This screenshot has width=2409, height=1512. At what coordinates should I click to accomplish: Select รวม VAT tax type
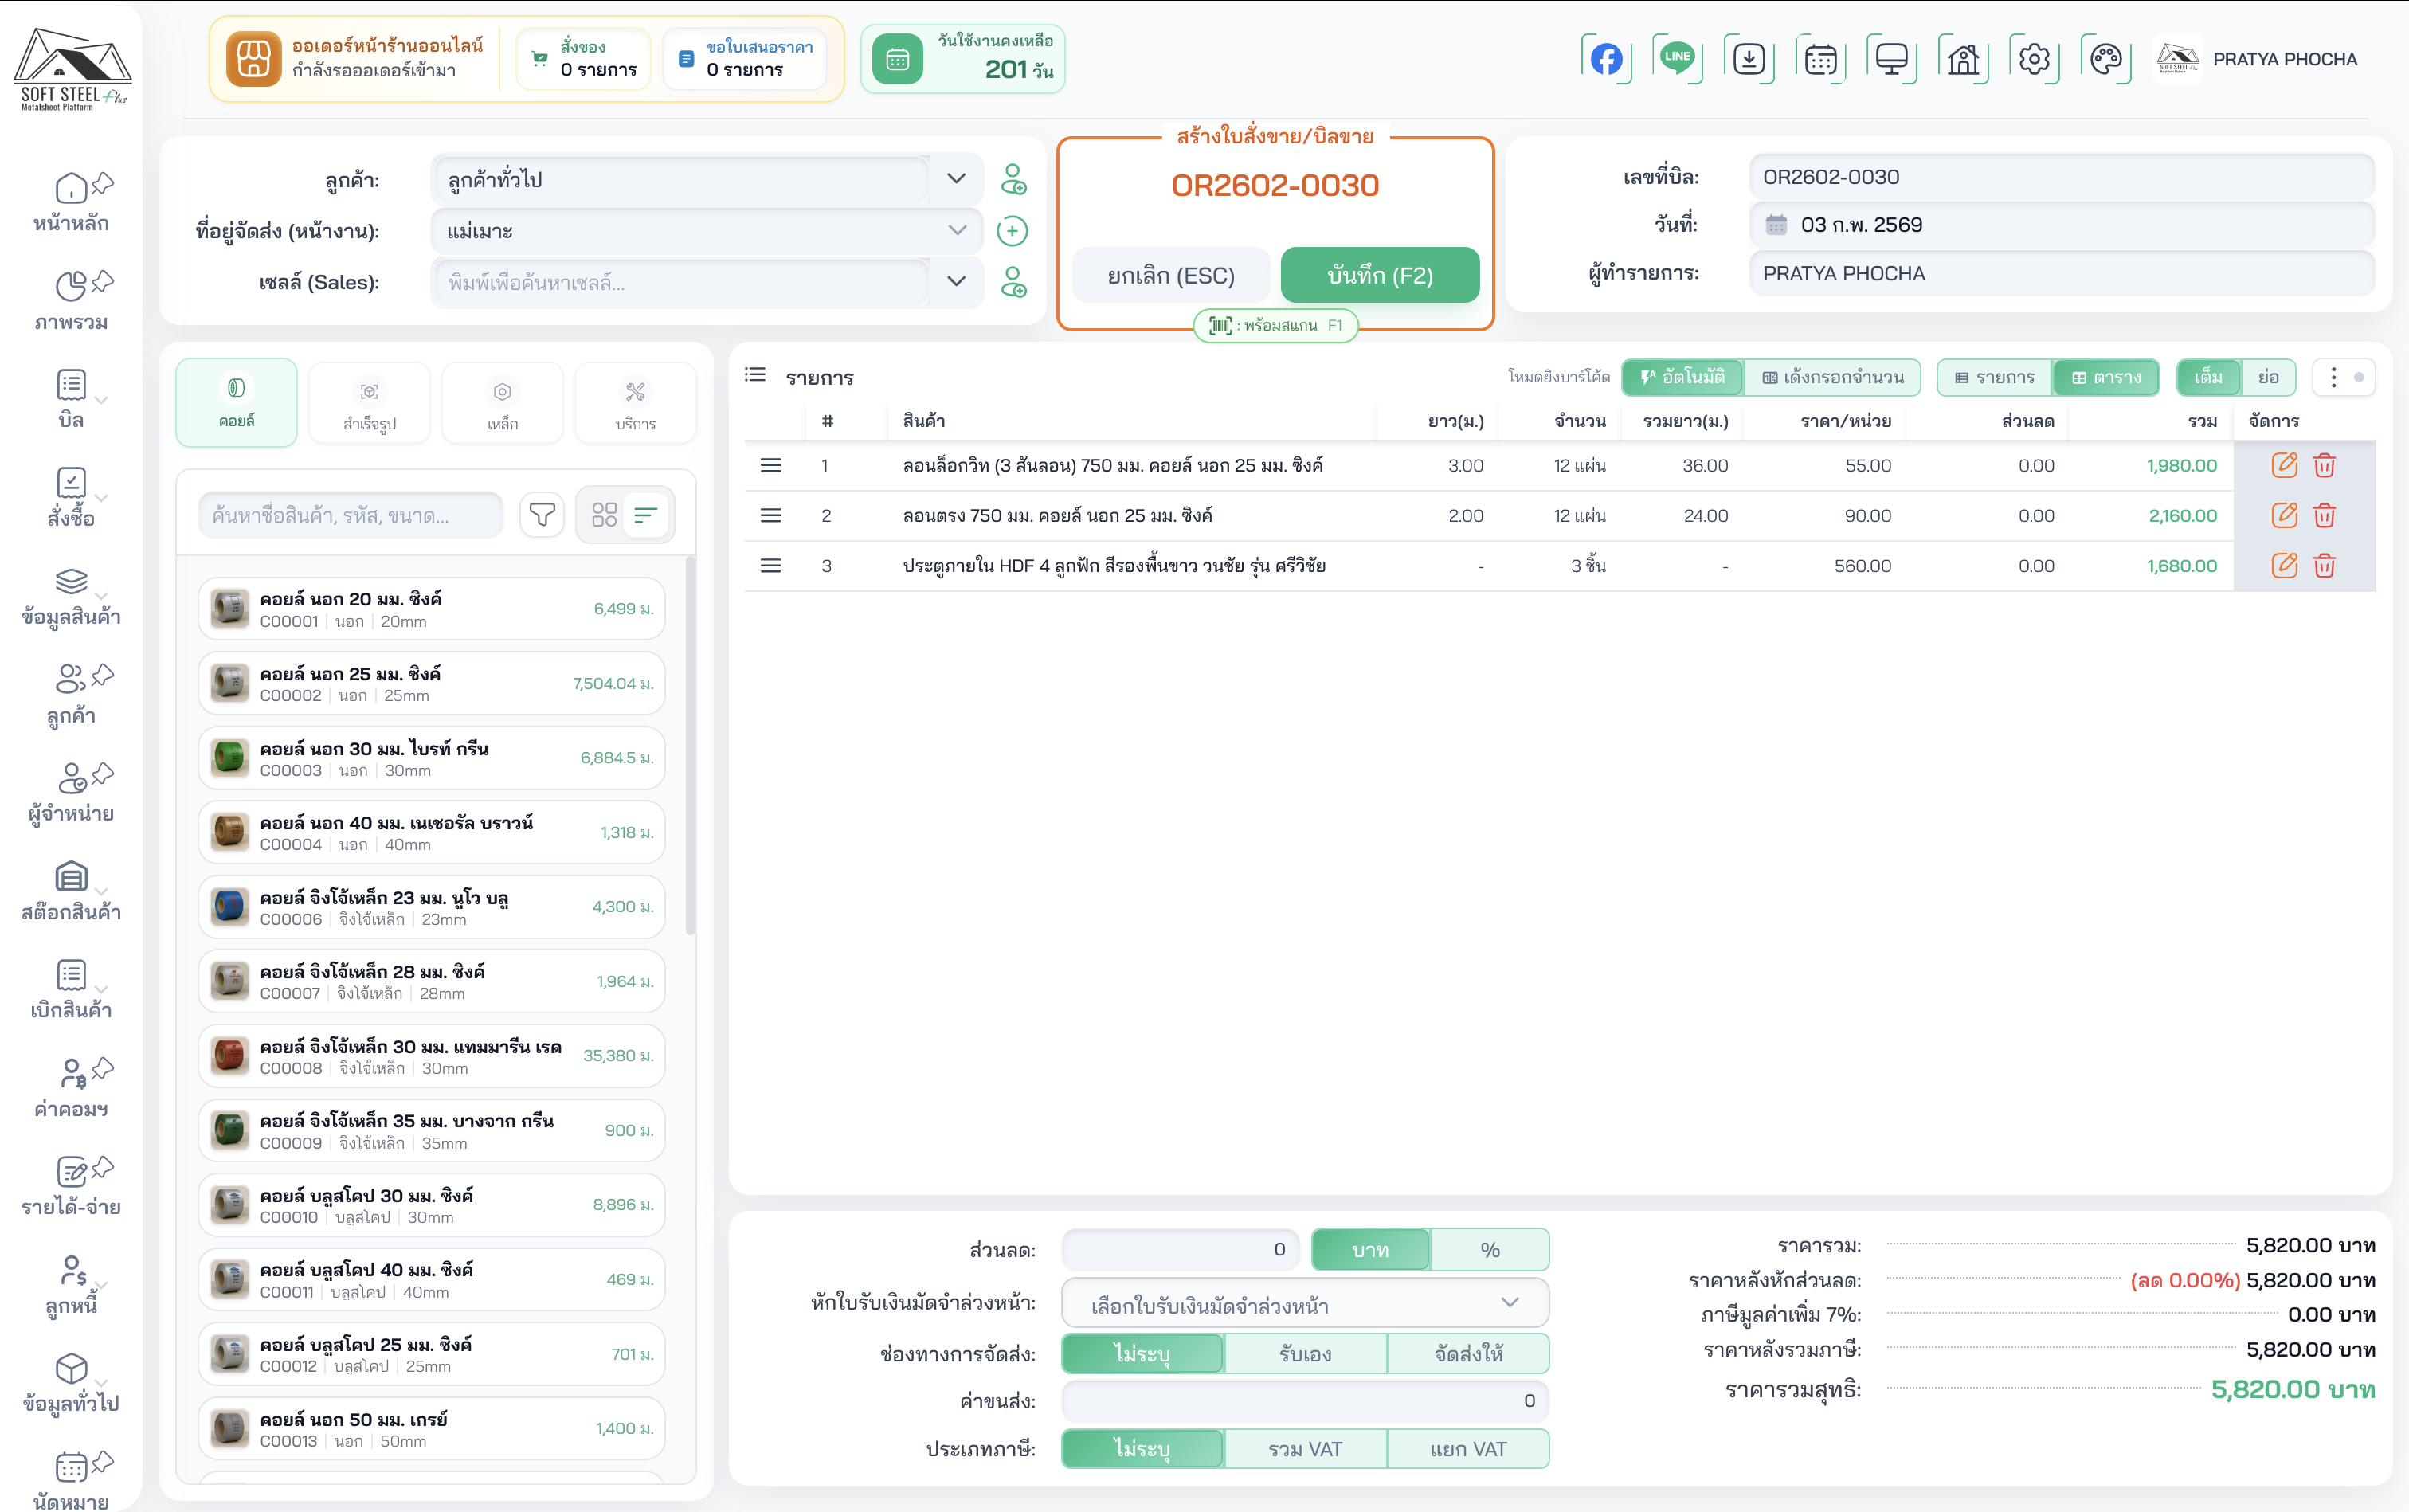1305,1449
